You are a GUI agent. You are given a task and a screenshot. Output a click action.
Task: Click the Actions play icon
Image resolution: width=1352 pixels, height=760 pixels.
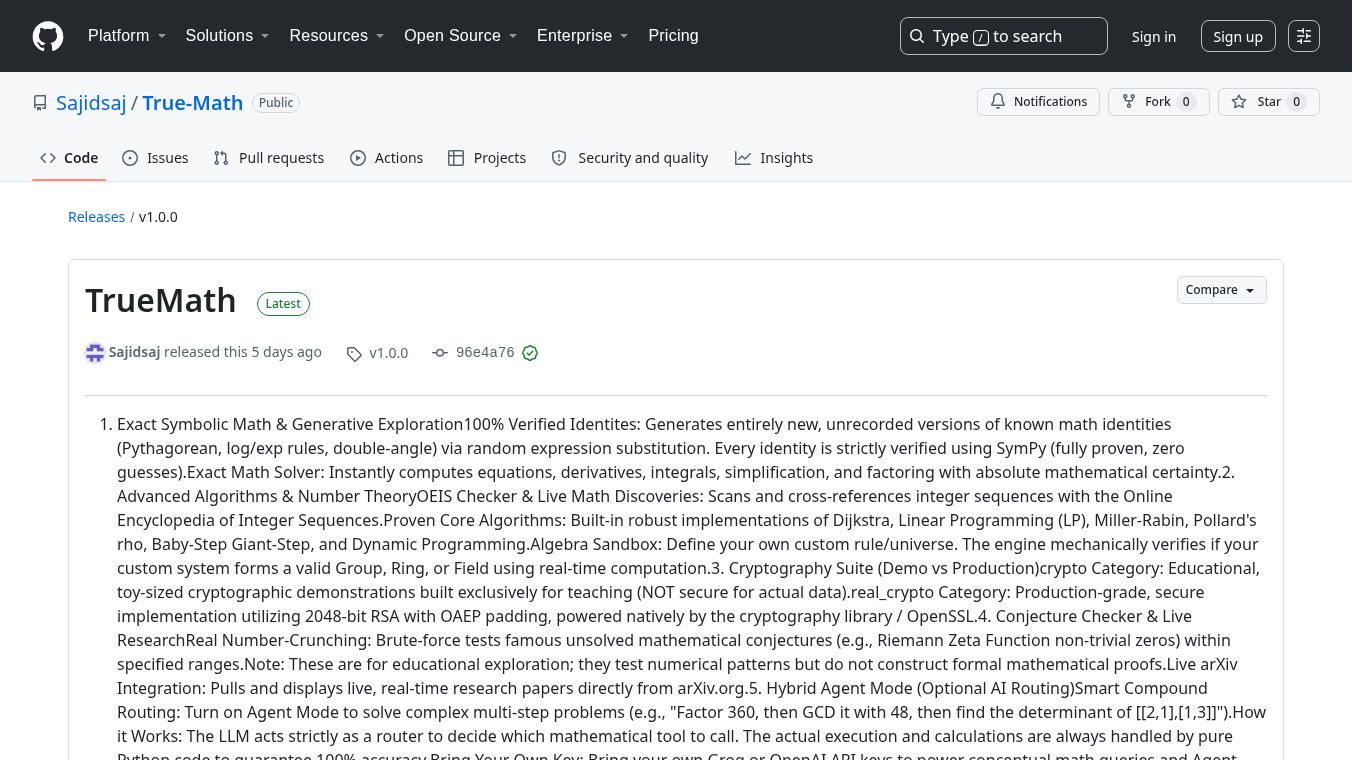coord(358,158)
